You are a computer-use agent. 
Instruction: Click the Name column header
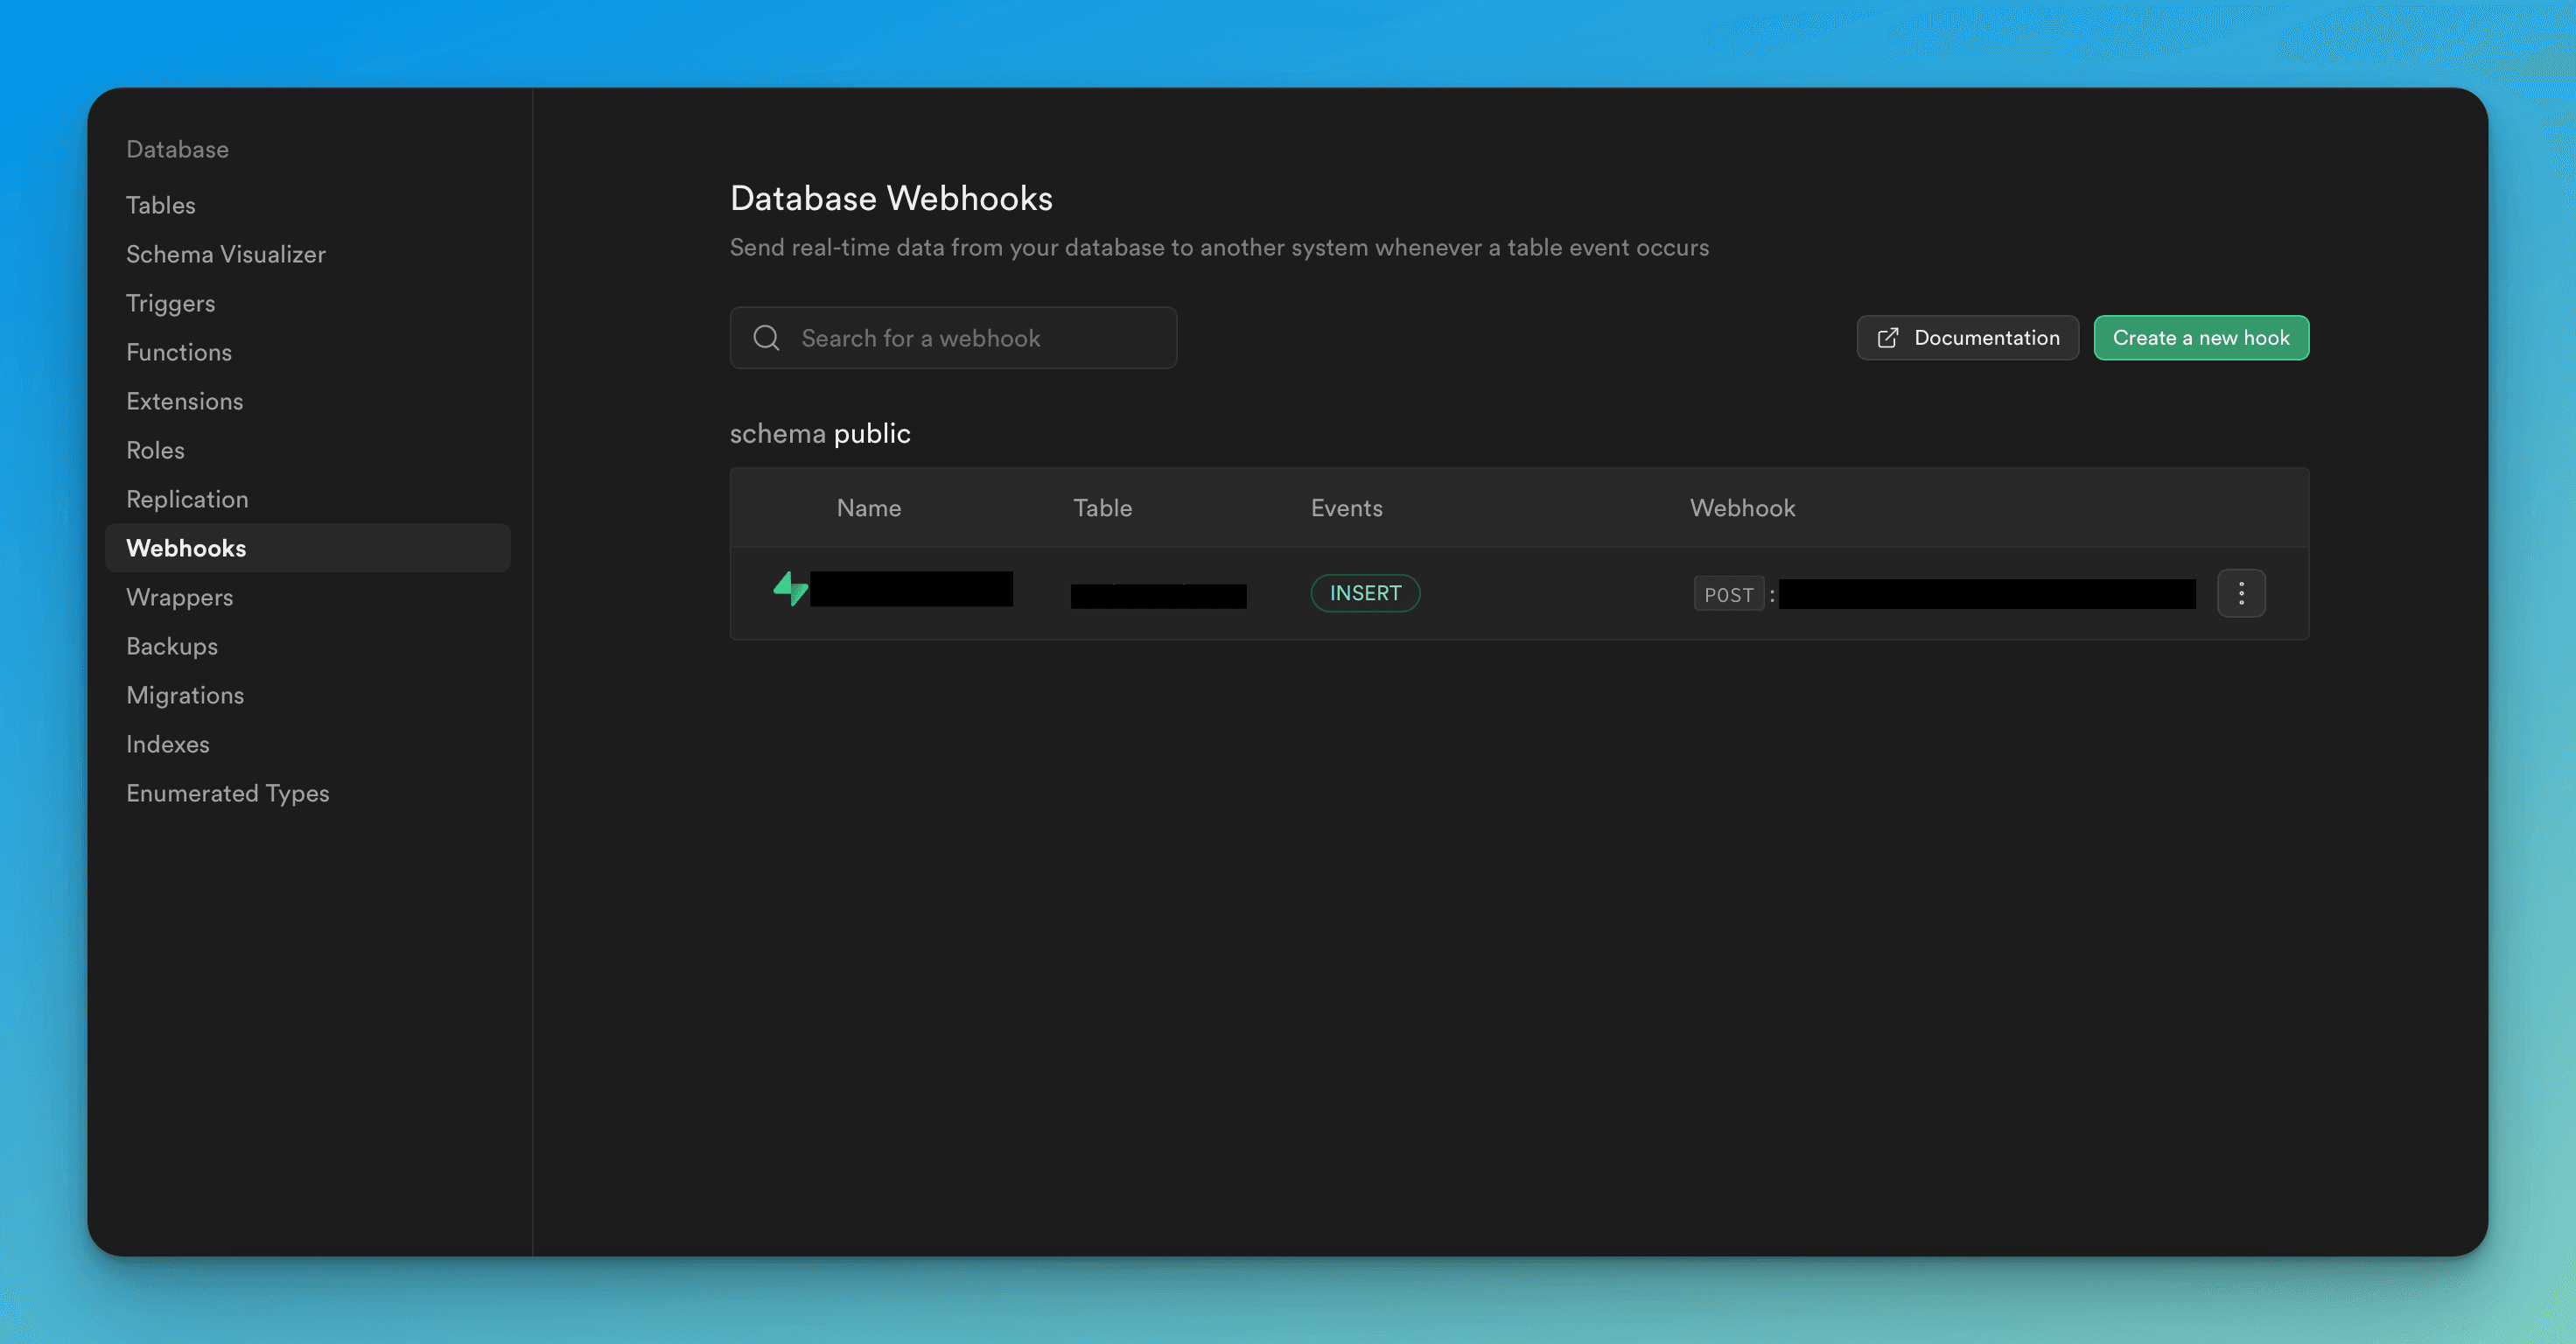868,508
